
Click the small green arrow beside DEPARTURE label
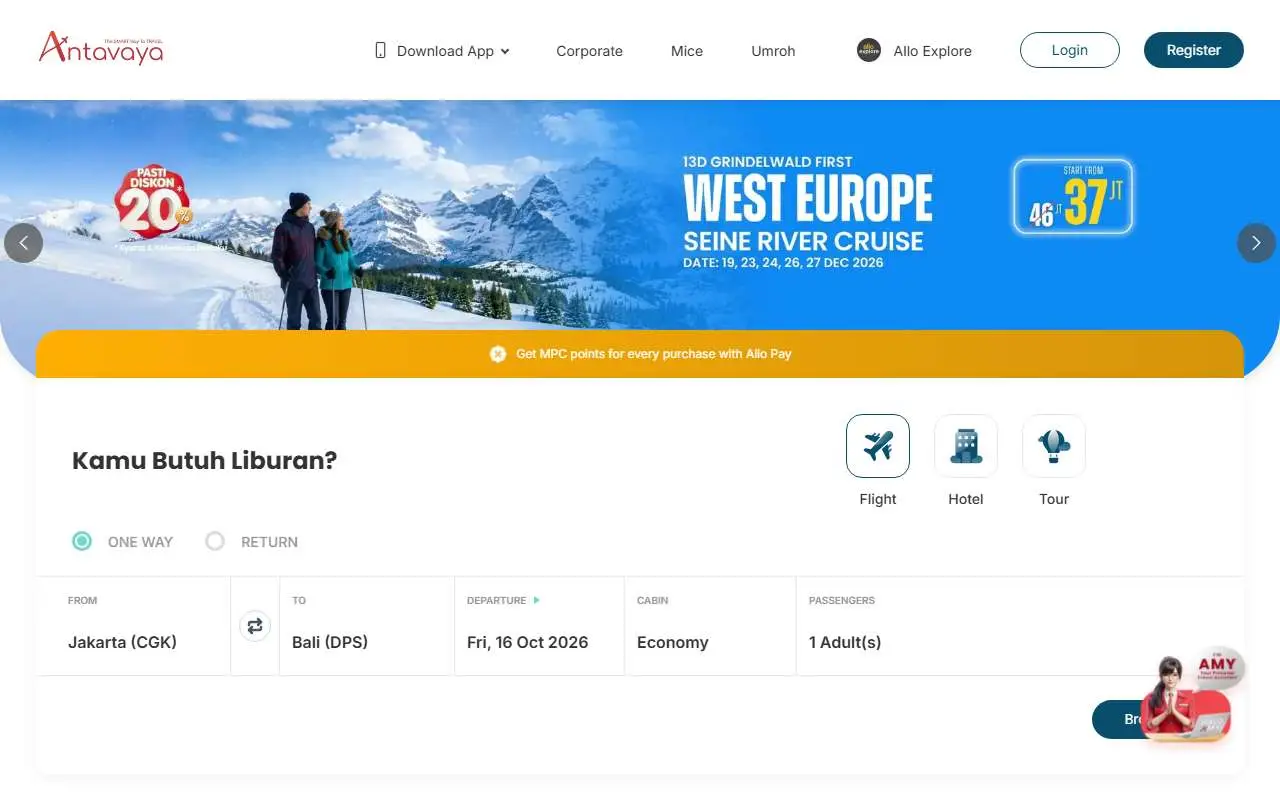537,600
